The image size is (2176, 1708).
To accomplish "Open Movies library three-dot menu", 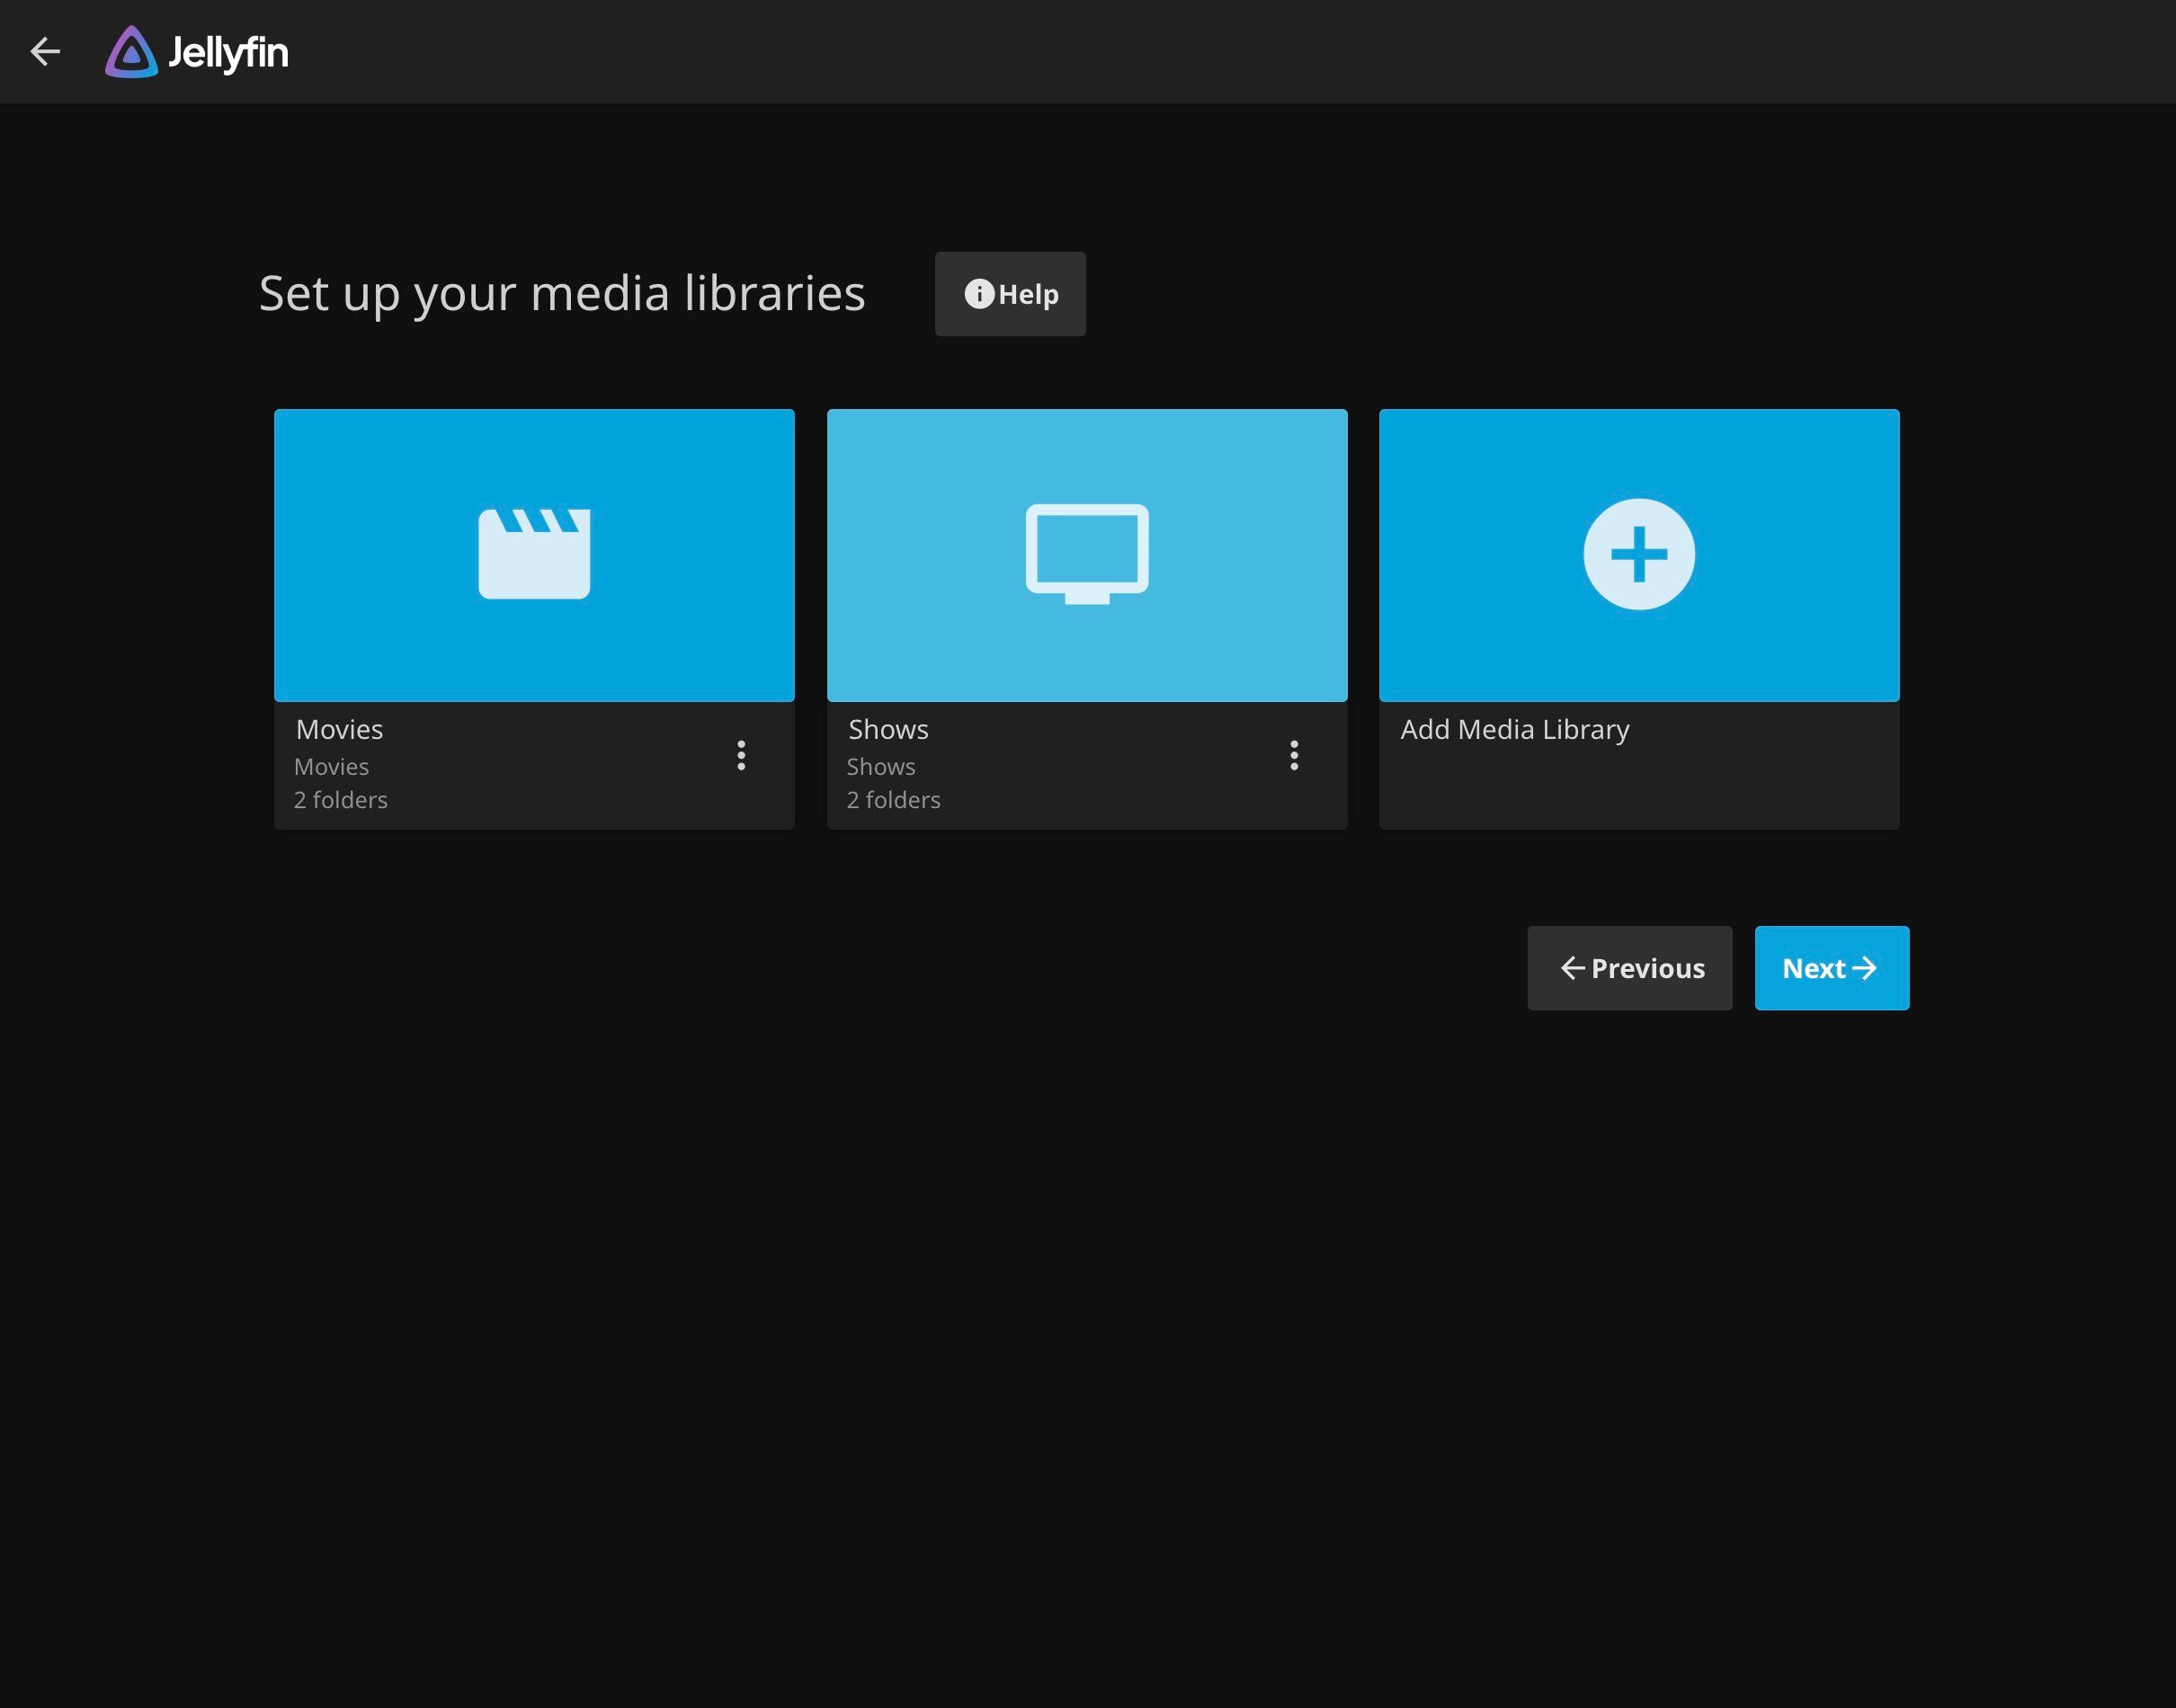I will coord(741,755).
